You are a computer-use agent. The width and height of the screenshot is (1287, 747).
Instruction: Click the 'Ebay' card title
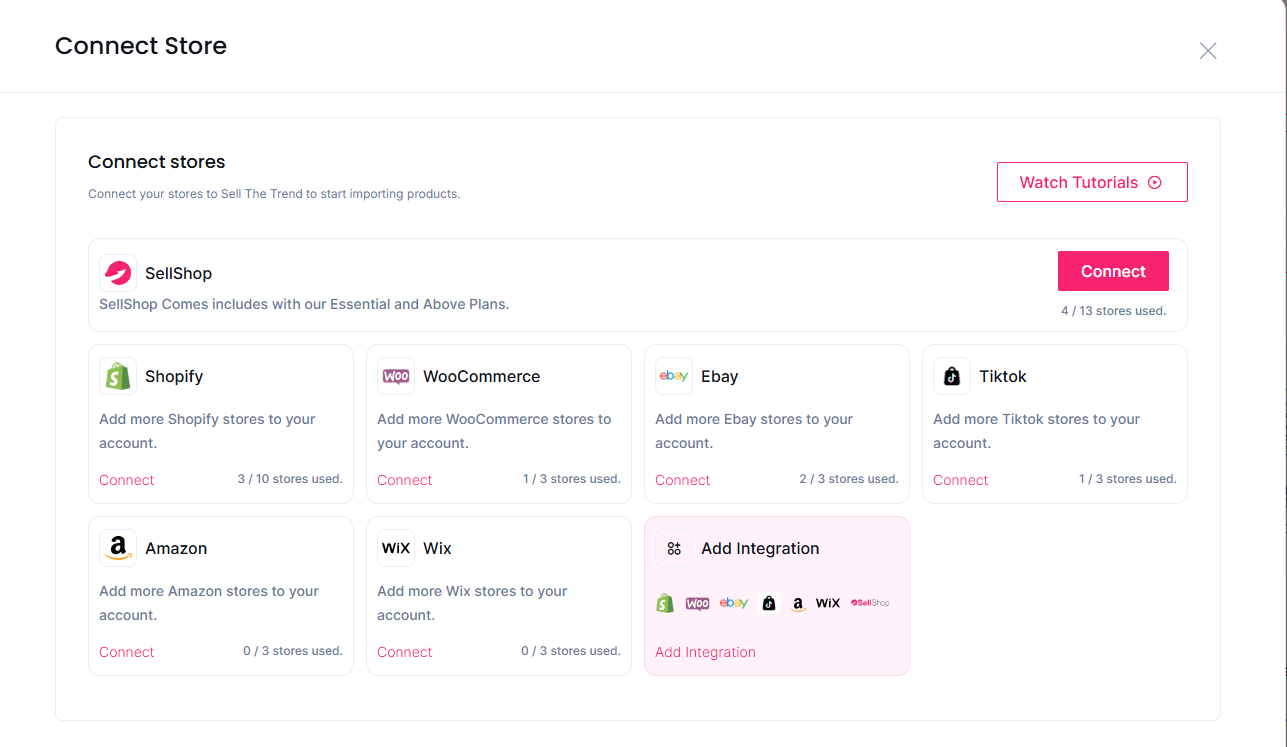point(720,377)
